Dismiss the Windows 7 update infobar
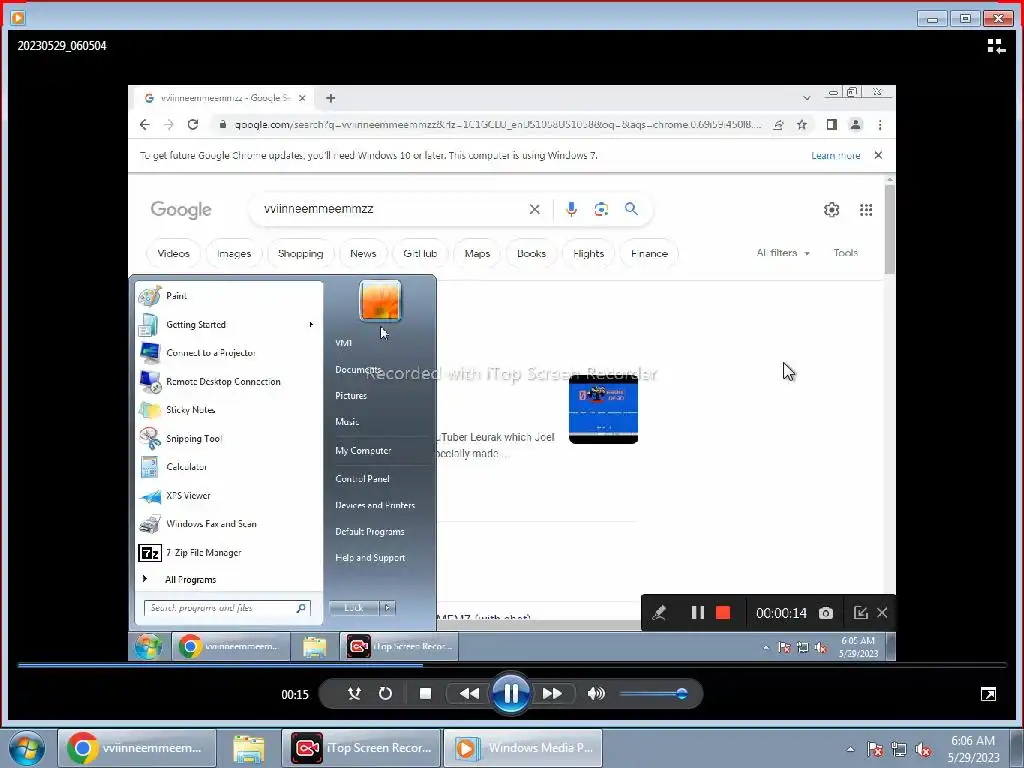Screen dimensions: 1024x768 [878, 155]
